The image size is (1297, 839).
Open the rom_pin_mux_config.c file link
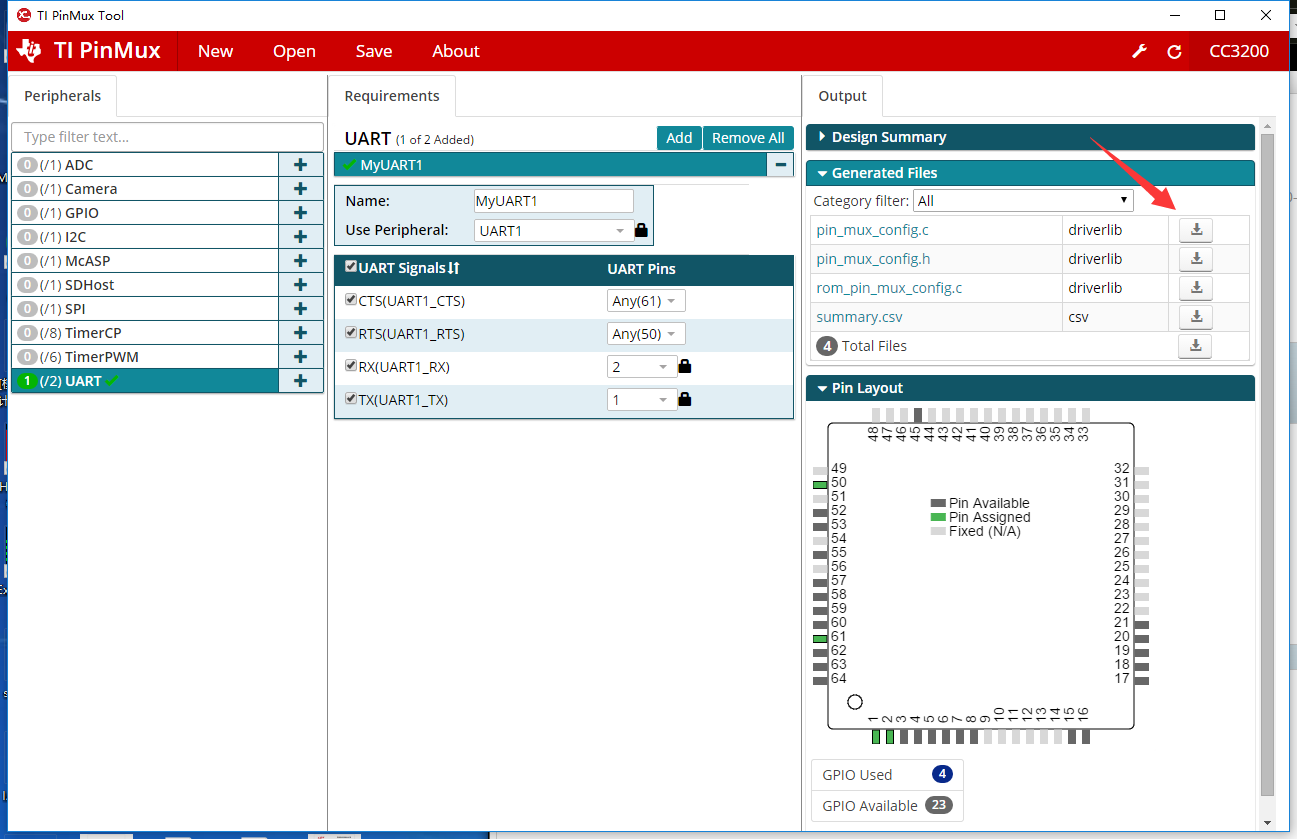[x=889, y=288]
